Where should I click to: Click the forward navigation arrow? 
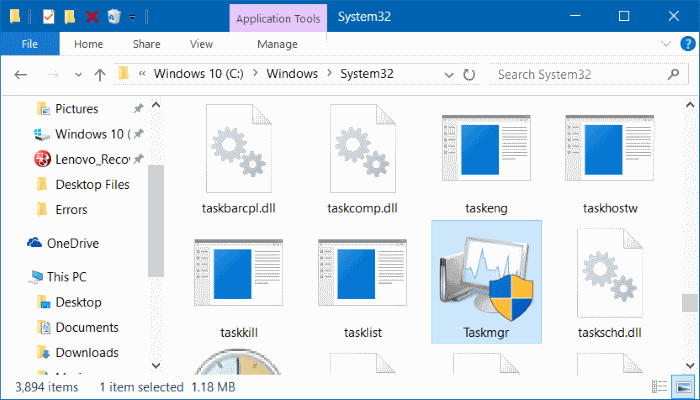[53, 75]
